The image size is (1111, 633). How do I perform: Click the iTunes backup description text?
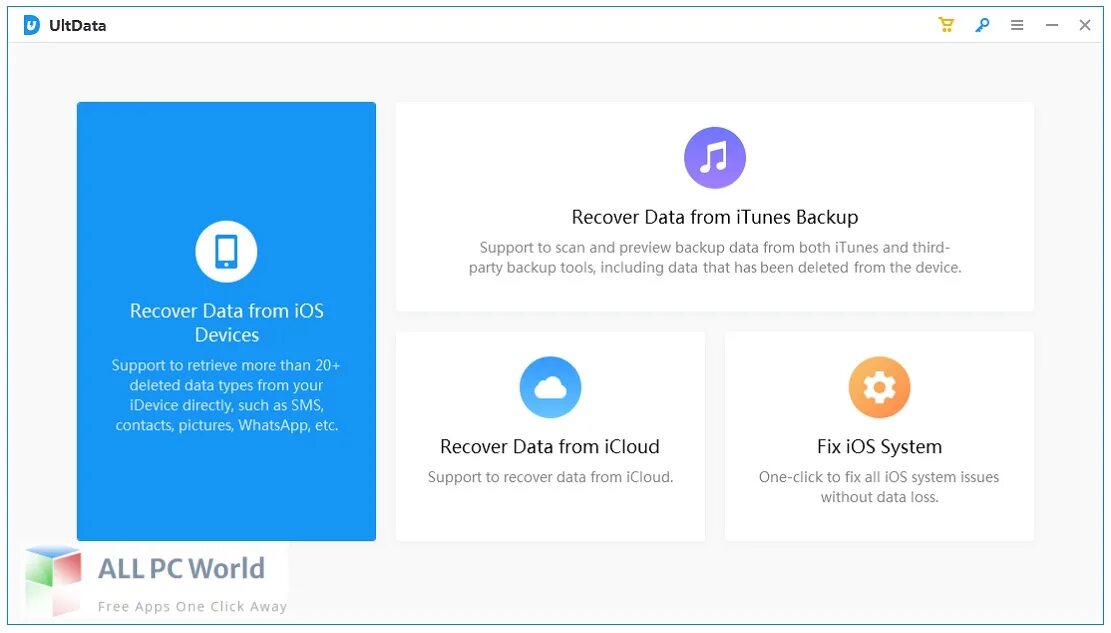pos(714,257)
